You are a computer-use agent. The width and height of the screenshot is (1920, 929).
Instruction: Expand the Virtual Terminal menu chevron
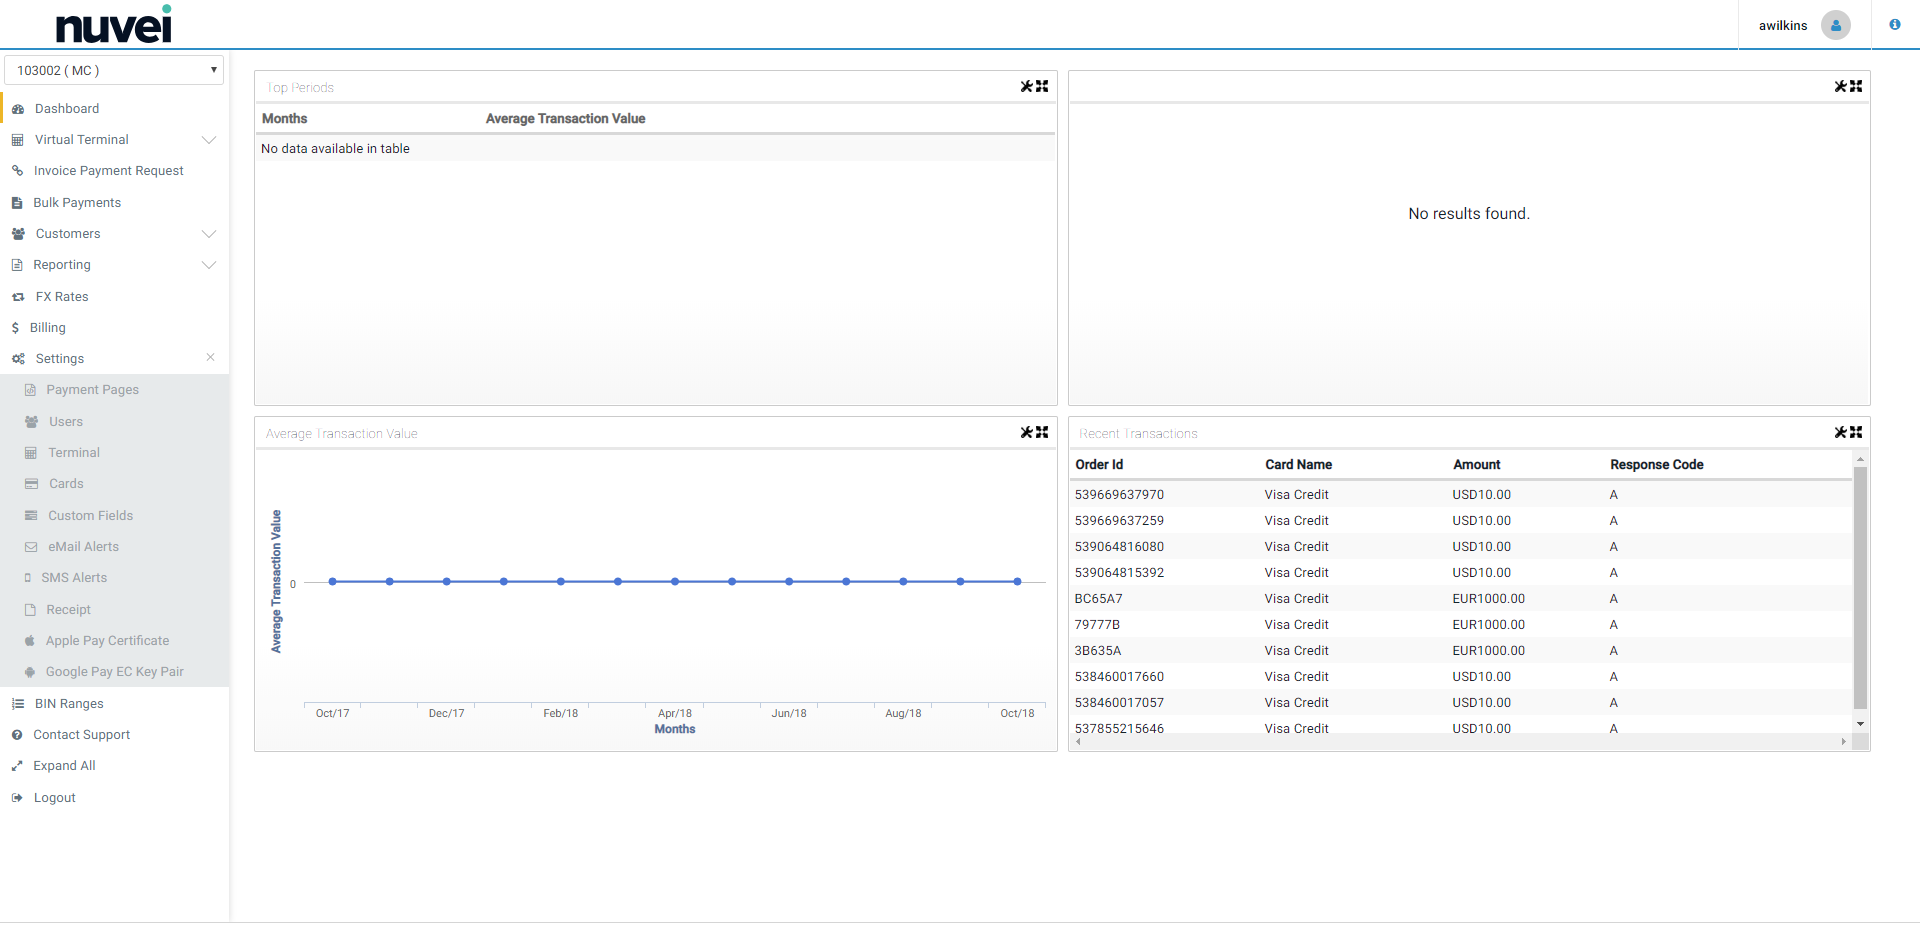(x=209, y=140)
